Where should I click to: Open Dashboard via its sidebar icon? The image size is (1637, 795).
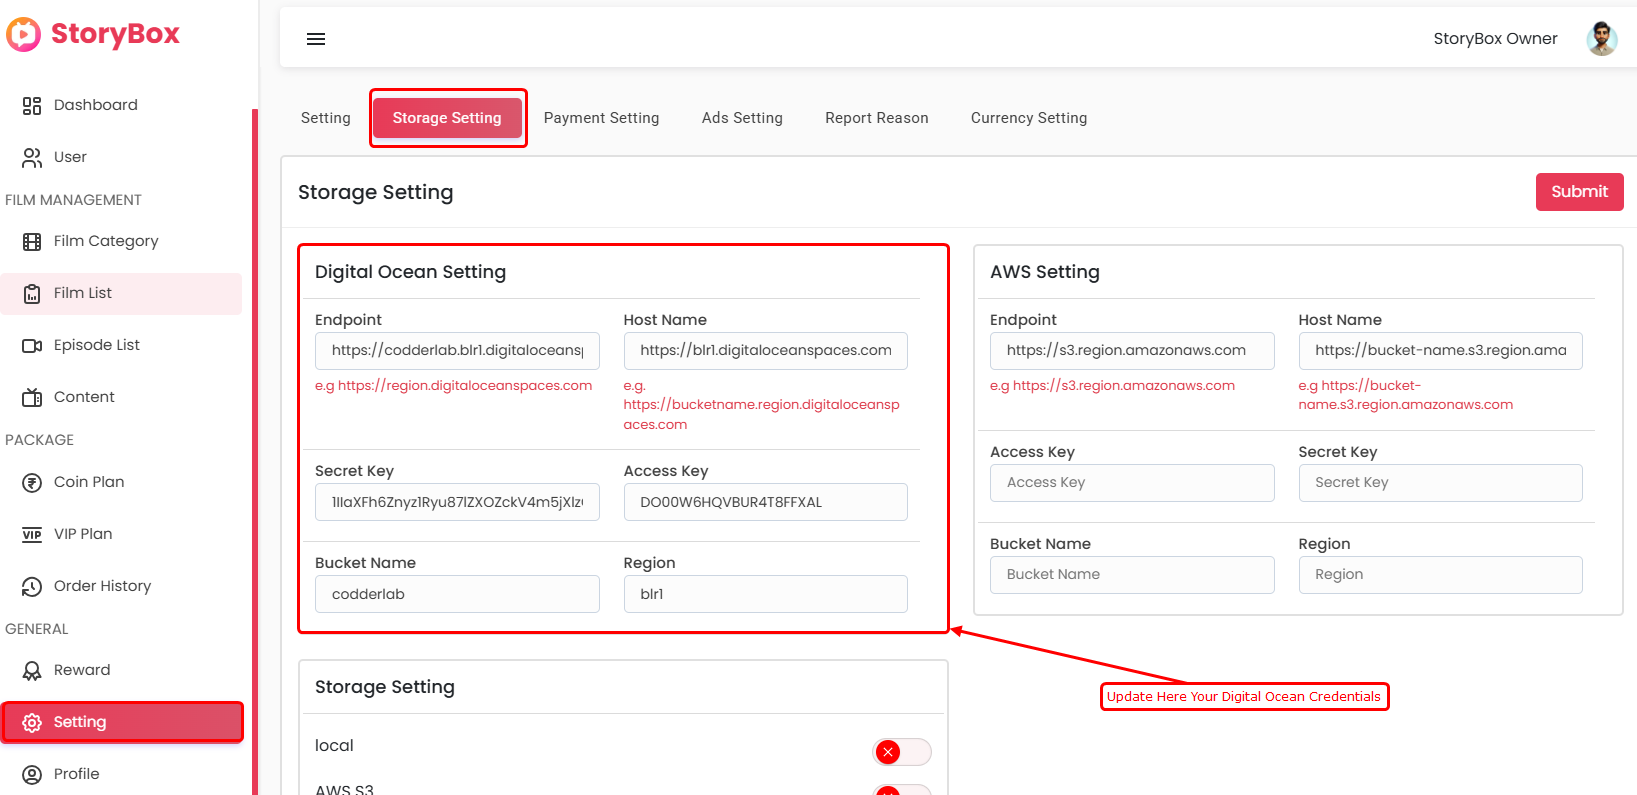tap(32, 105)
